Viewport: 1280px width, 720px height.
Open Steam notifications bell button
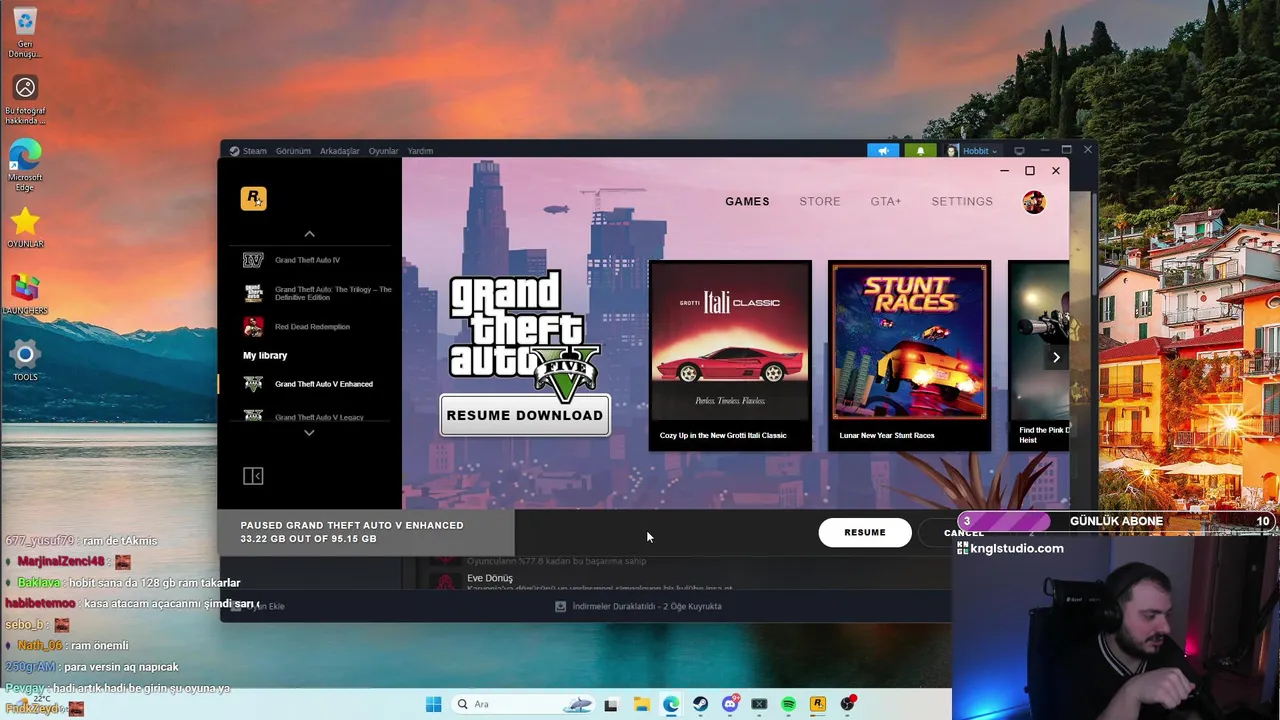921,151
